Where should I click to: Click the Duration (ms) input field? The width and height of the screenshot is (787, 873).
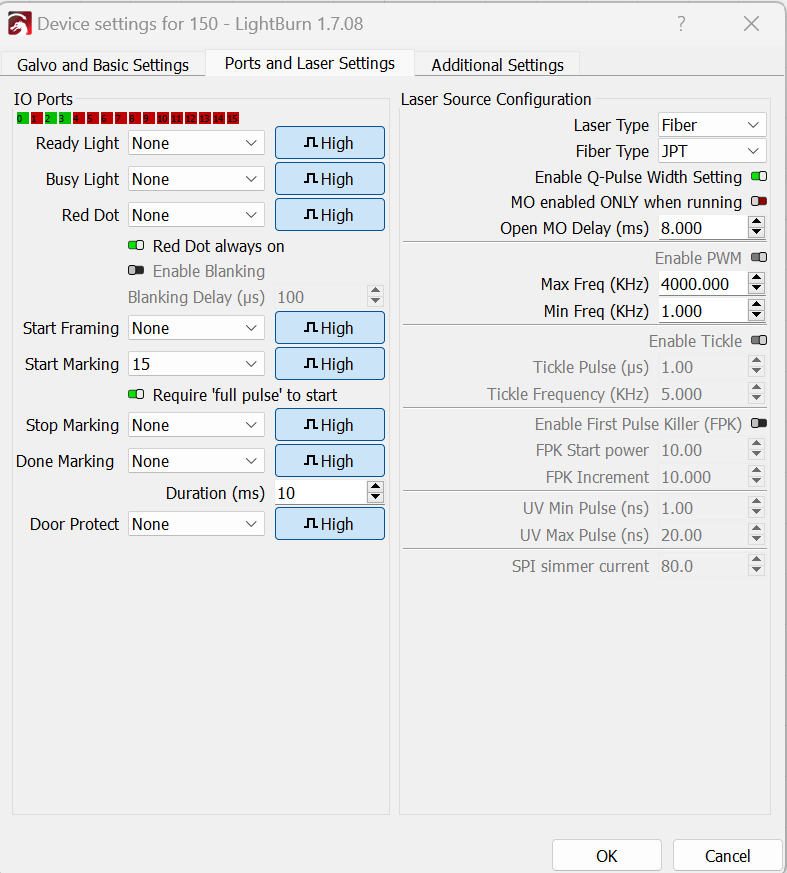tap(321, 493)
